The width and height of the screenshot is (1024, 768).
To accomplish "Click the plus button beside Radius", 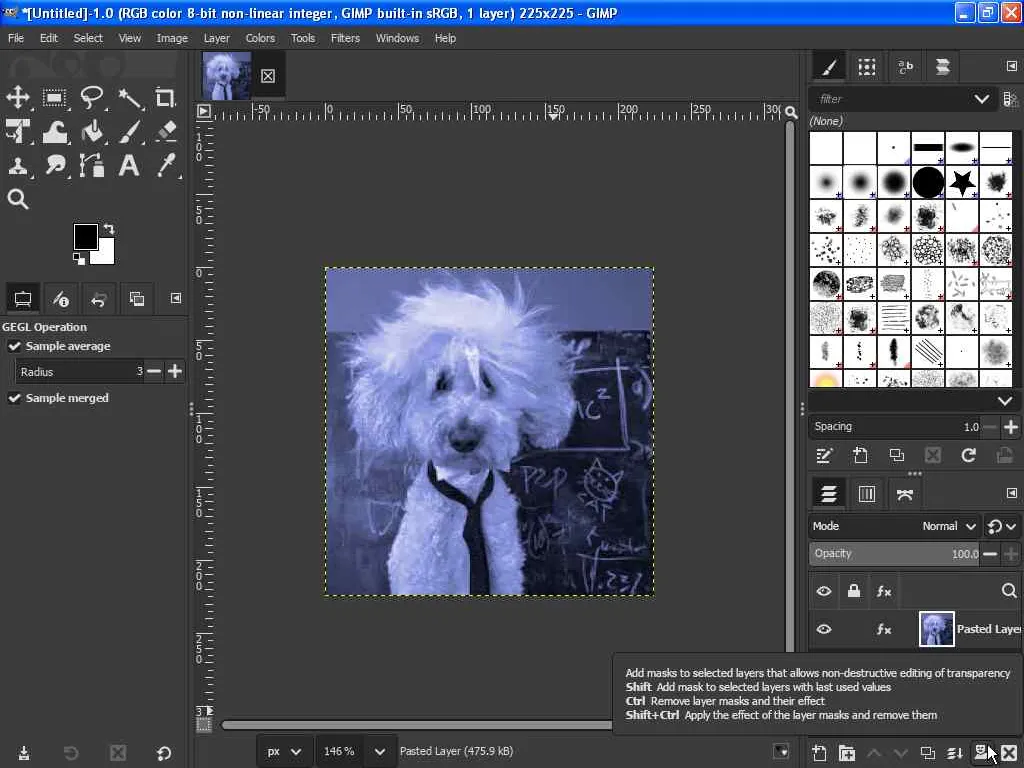I will click(175, 372).
